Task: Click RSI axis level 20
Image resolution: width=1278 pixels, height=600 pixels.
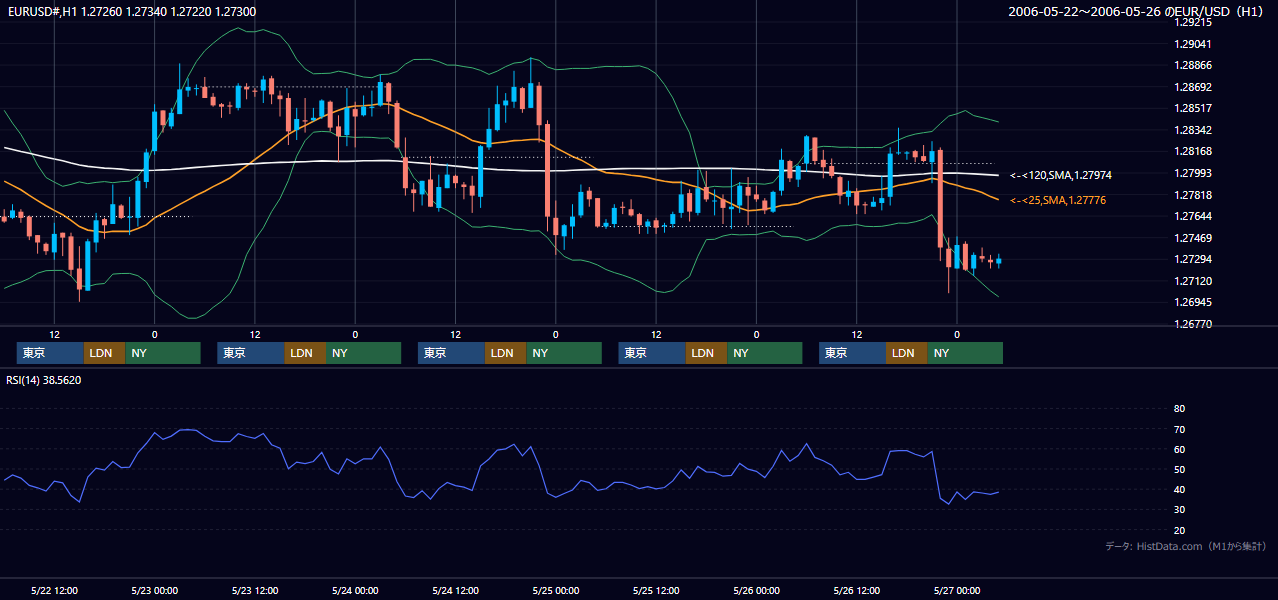Action: [1179, 530]
